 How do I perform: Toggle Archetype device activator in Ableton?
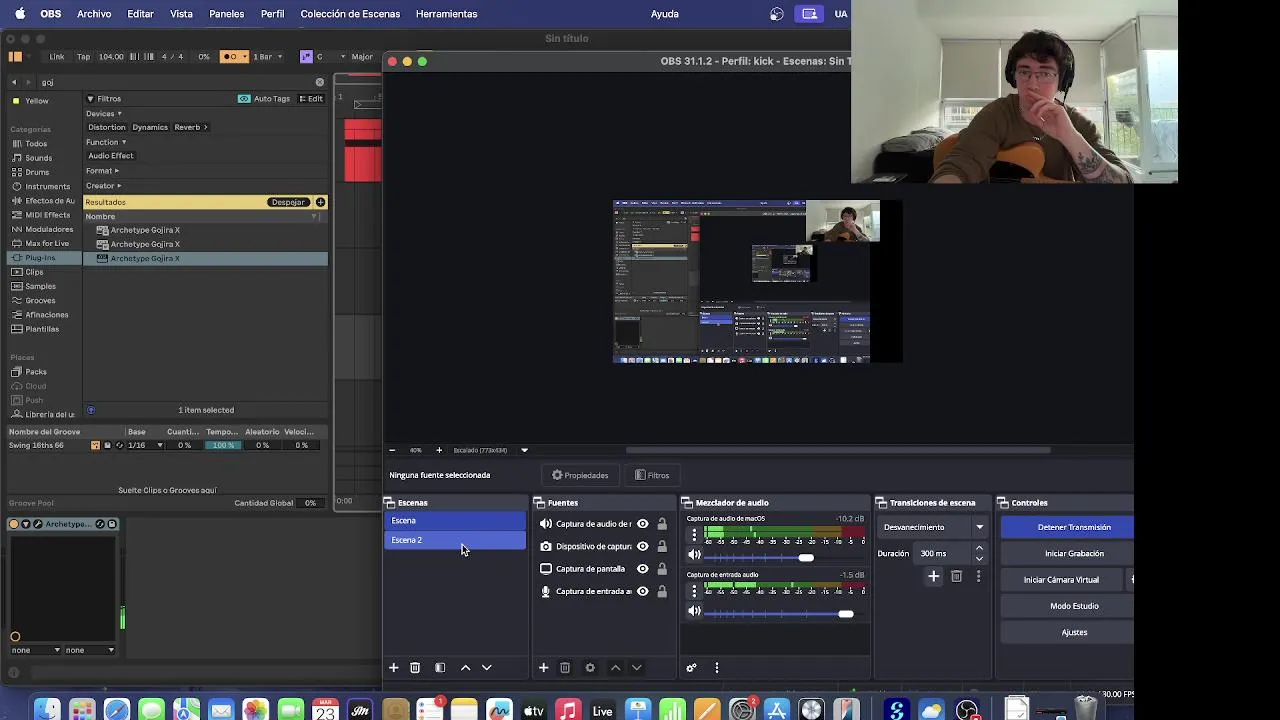[15, 524]
